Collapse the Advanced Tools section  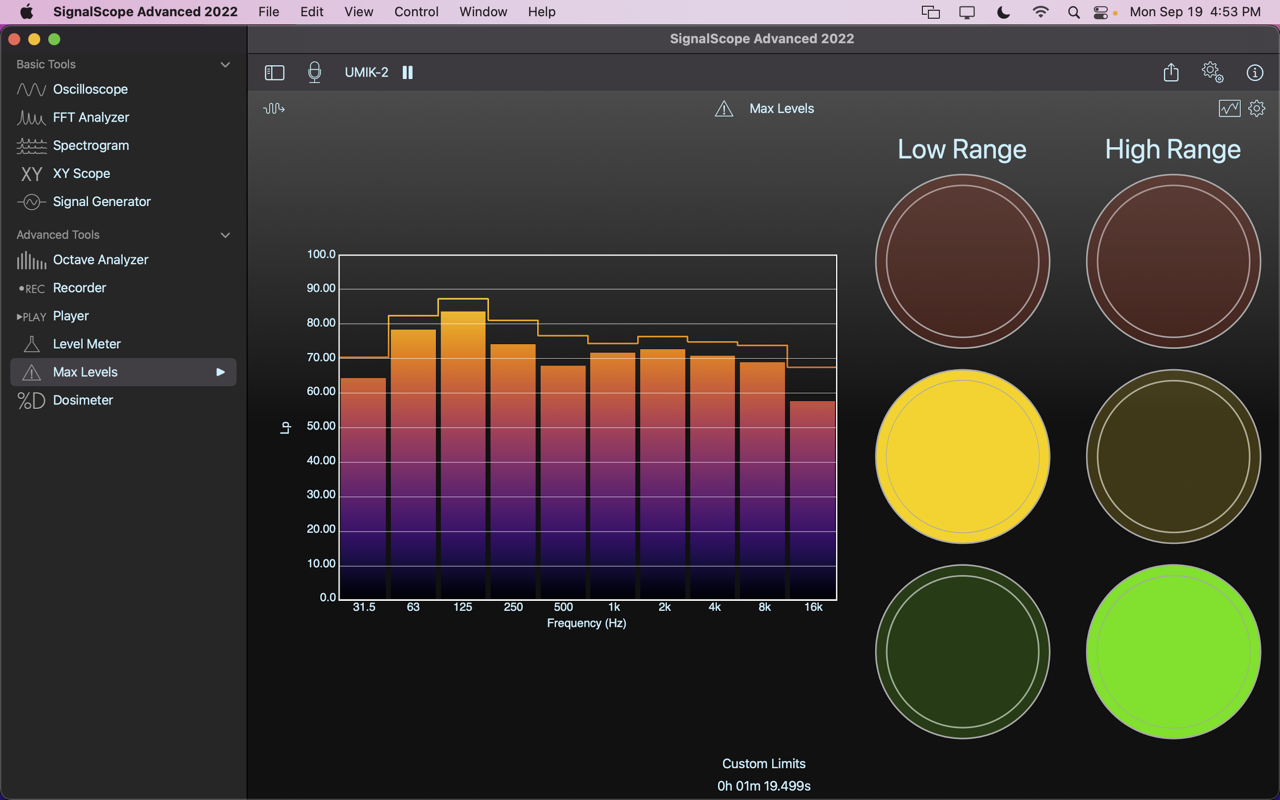(x=225, y=235)
